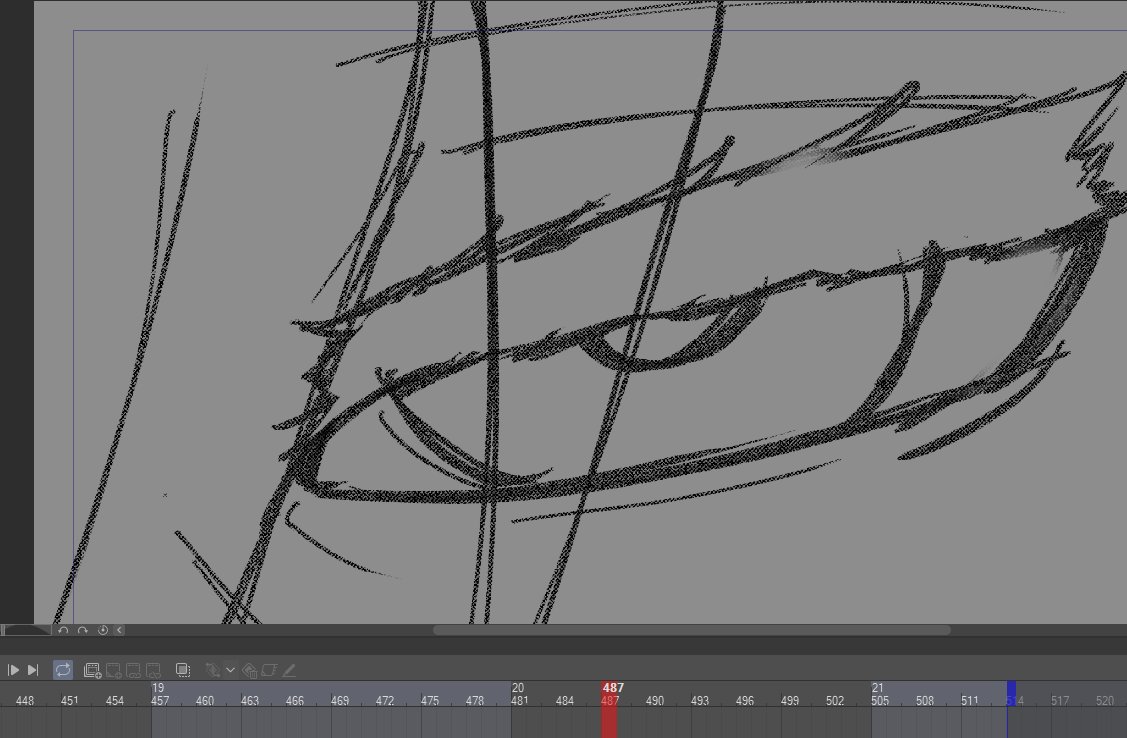Select frame 502 on the ruler
The image size is (1127, 738).
835,701
